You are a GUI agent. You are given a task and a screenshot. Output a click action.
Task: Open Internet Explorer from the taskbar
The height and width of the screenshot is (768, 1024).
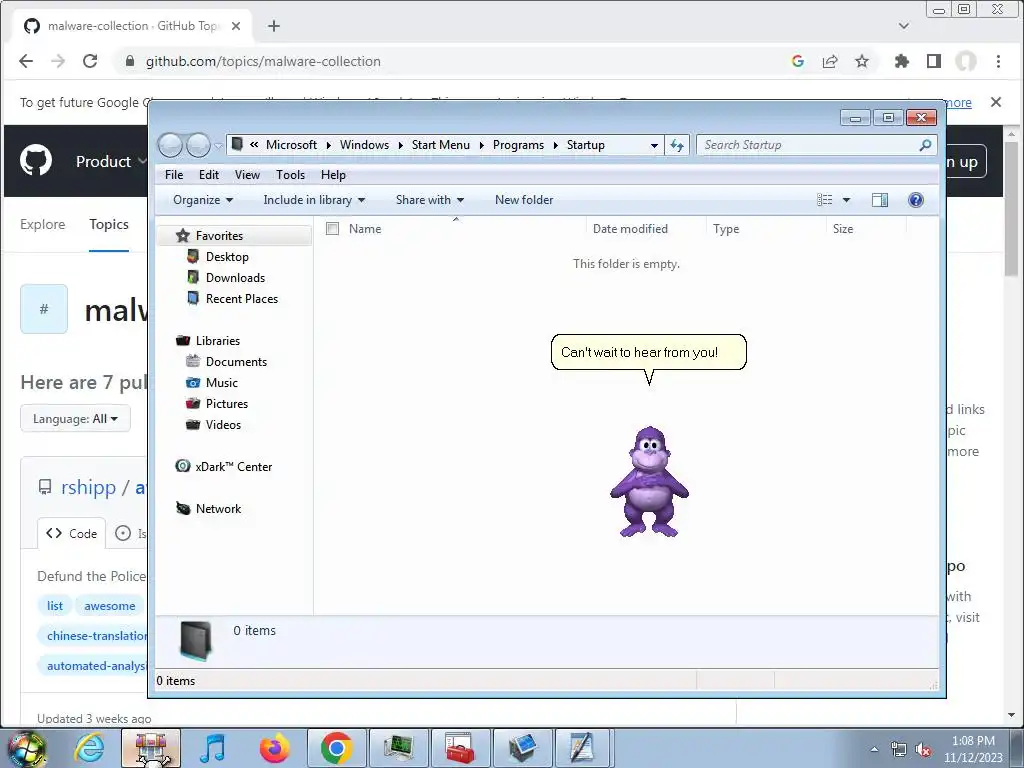point(89,748)
